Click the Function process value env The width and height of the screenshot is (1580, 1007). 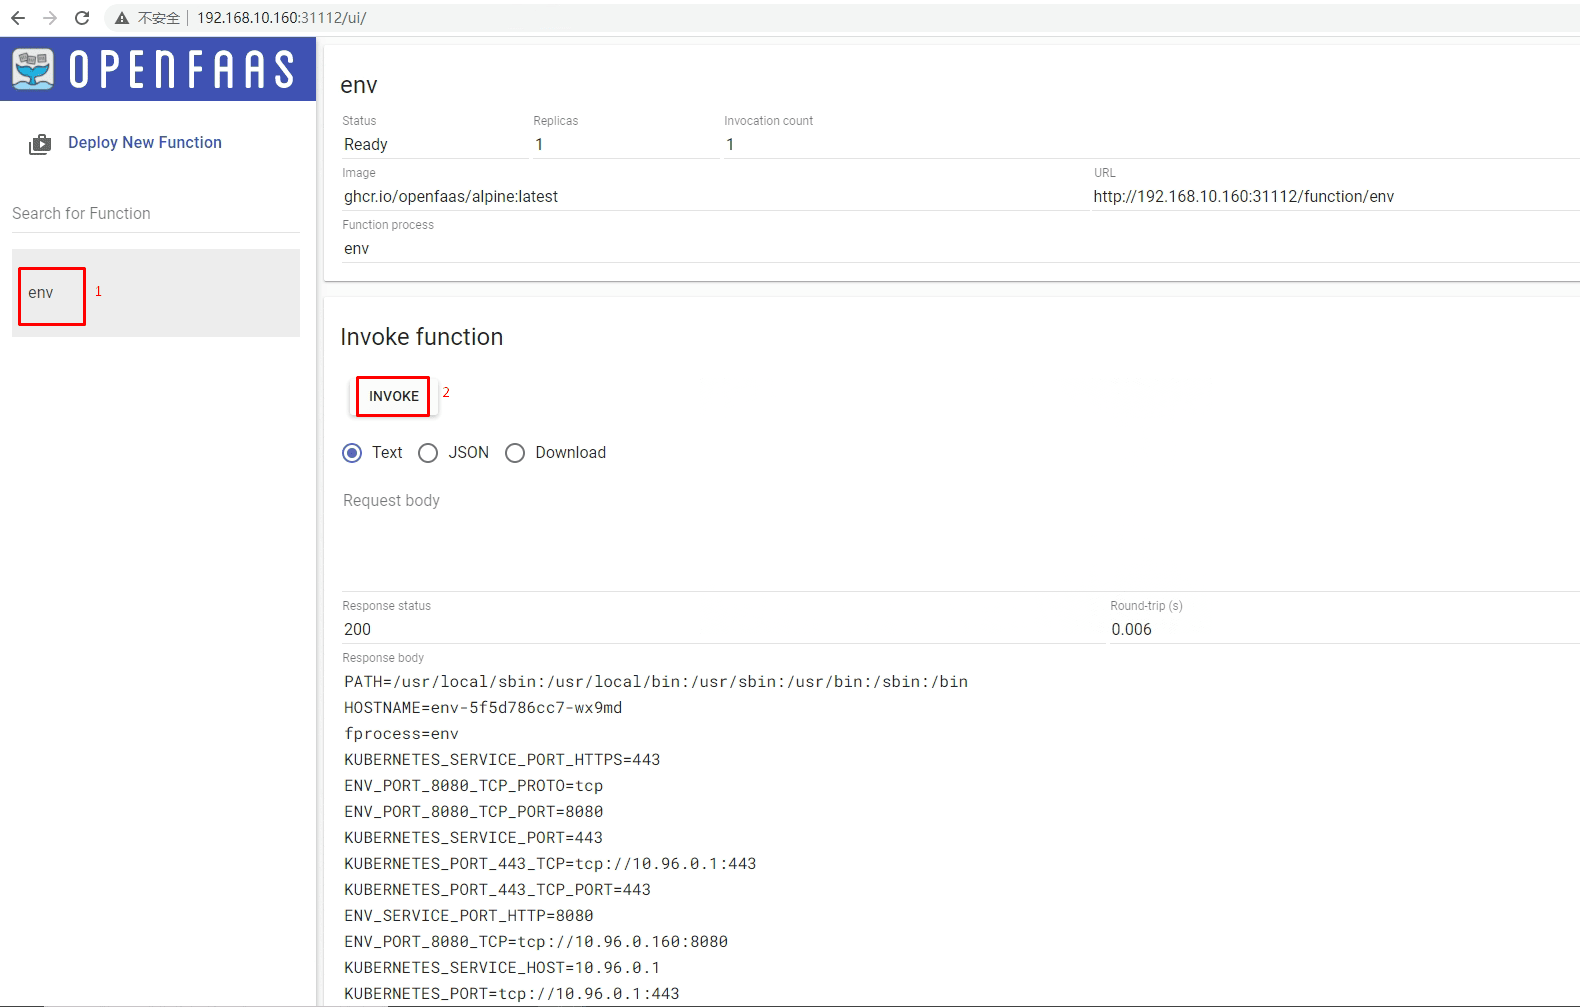coord(357,249)
